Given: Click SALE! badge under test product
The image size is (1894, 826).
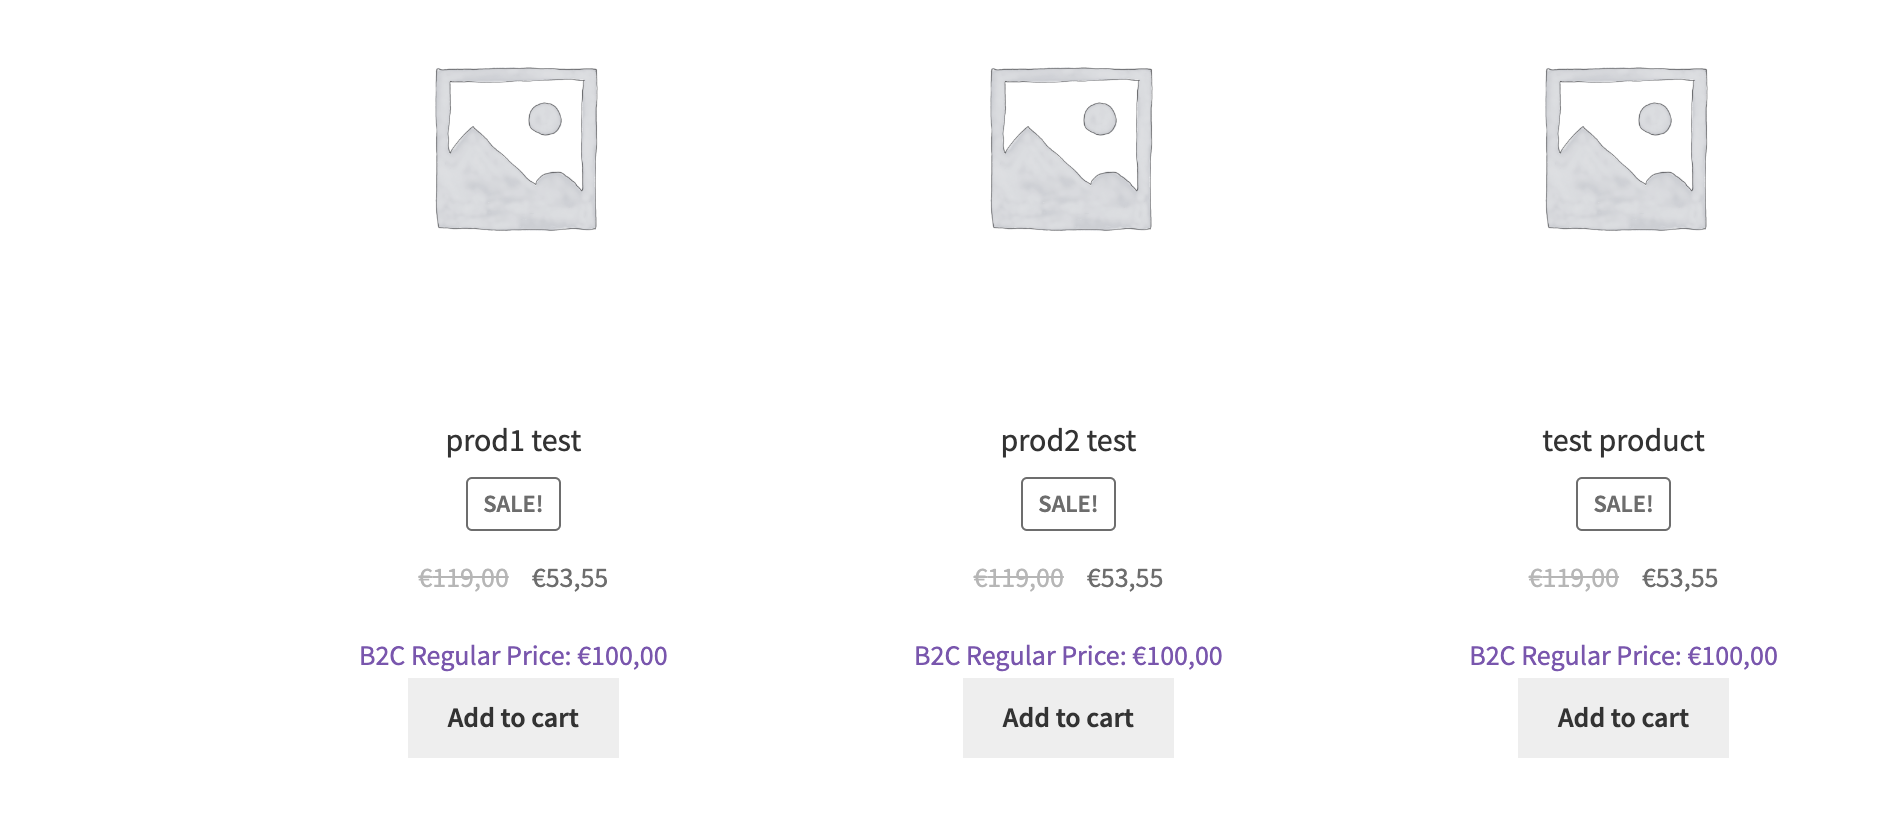Looking at the screenshot, I should (x=1623, y=504).
